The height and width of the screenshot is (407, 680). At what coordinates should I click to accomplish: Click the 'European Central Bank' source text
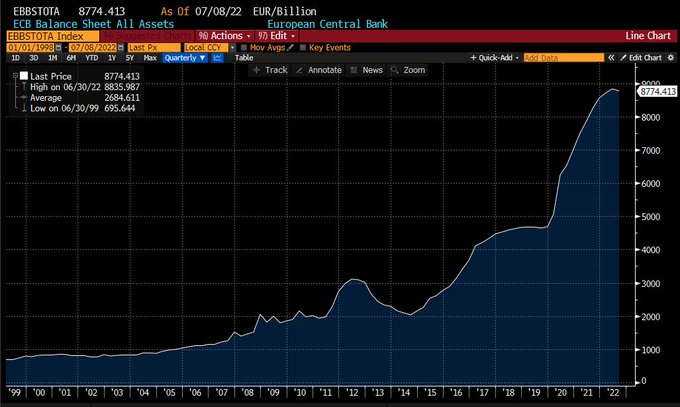327,24
